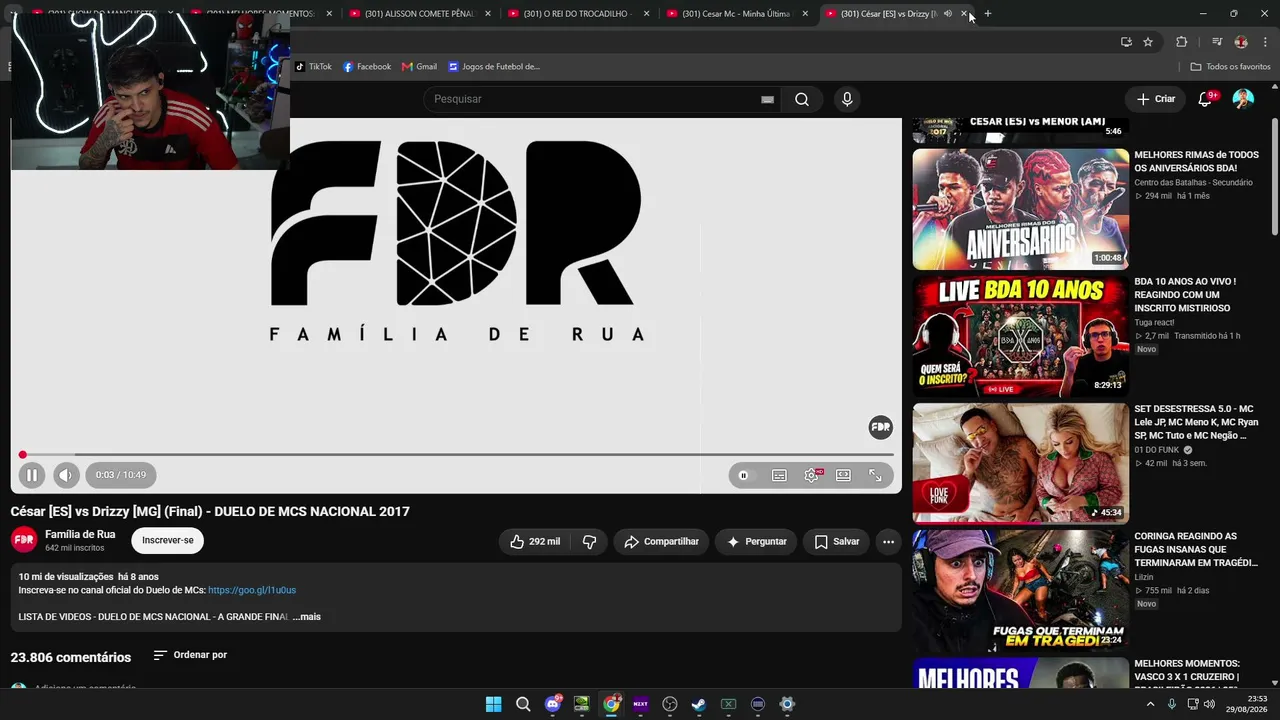Screen dimensions: 1280x720
Task: Open the Windows Start menu
Action: [x=493, y=704]
